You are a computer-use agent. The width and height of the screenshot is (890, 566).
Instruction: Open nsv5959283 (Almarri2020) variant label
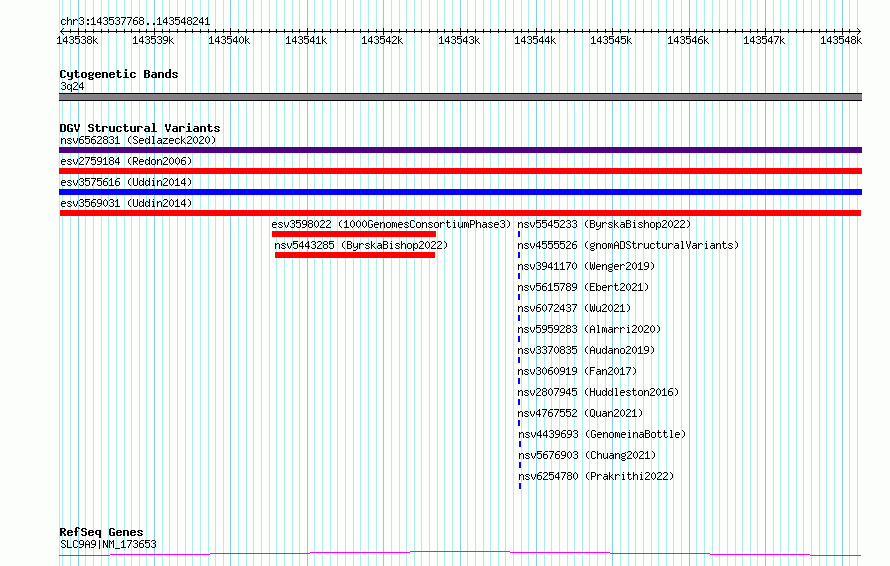[589, 329]
